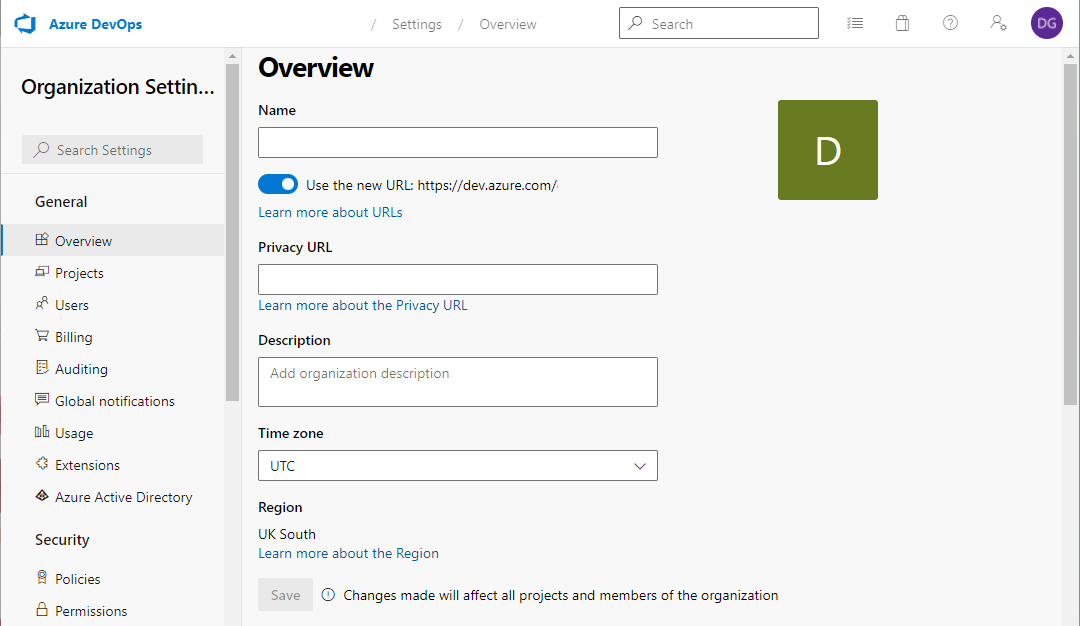Click the Organization Settings heading
The width and height of the screenshot is (1080, 626).
[x=118, y=87]
